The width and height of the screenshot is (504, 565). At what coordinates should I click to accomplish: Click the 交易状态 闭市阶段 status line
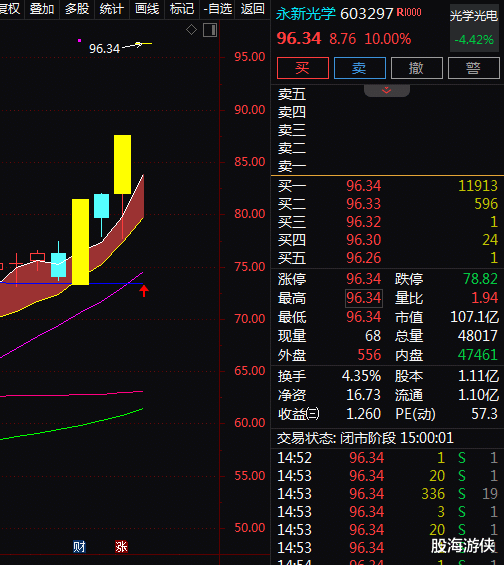pos(365,438)
